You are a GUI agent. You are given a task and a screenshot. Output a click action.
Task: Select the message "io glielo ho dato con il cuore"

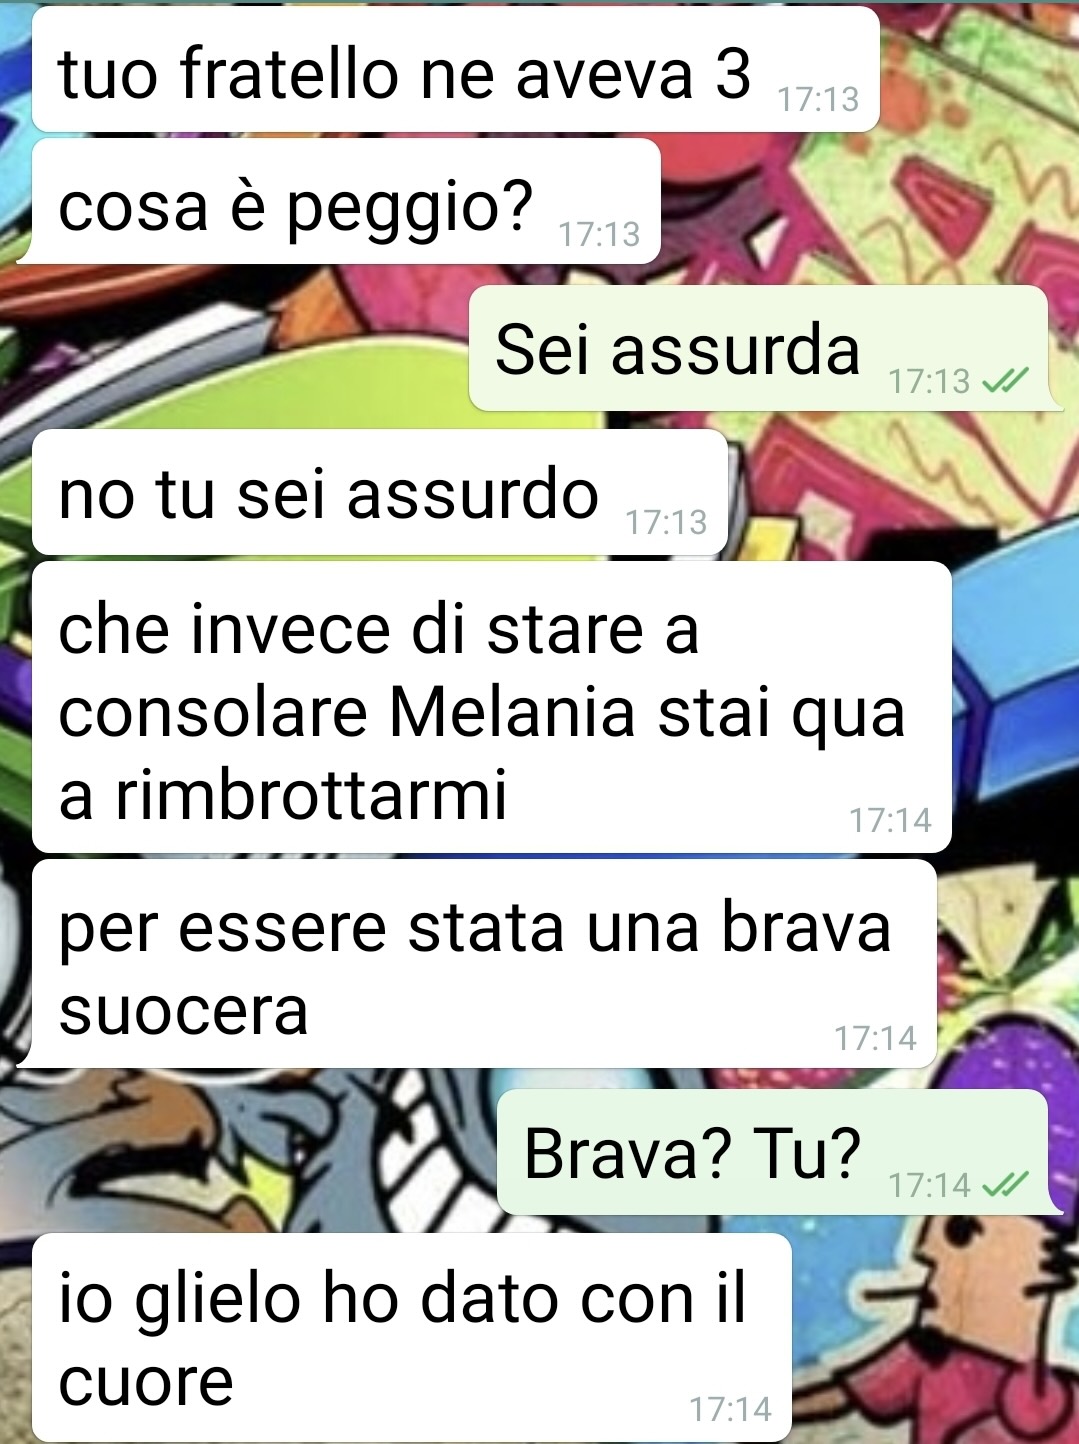pyautogui.click(x=412, y=1337)
